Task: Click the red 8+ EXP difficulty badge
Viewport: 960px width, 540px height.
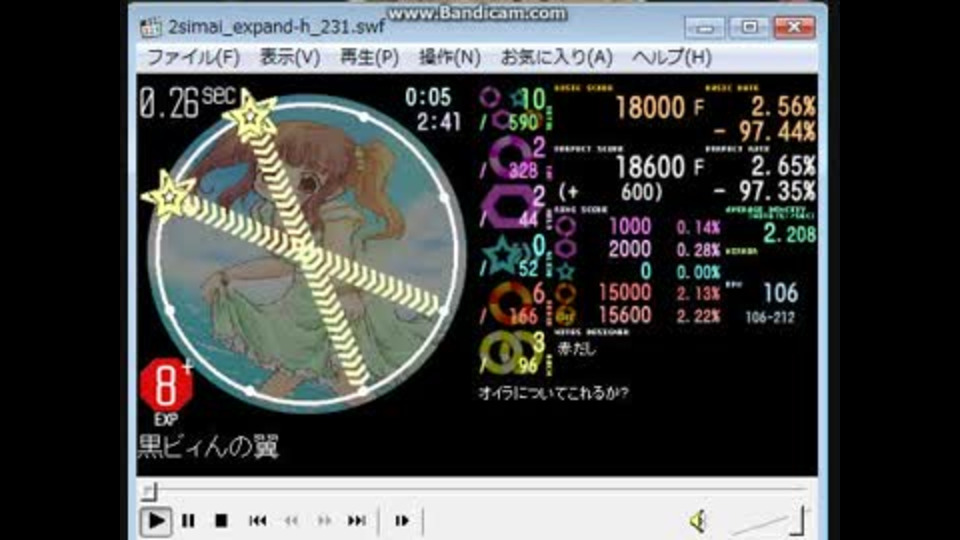Action: [166, 387]
